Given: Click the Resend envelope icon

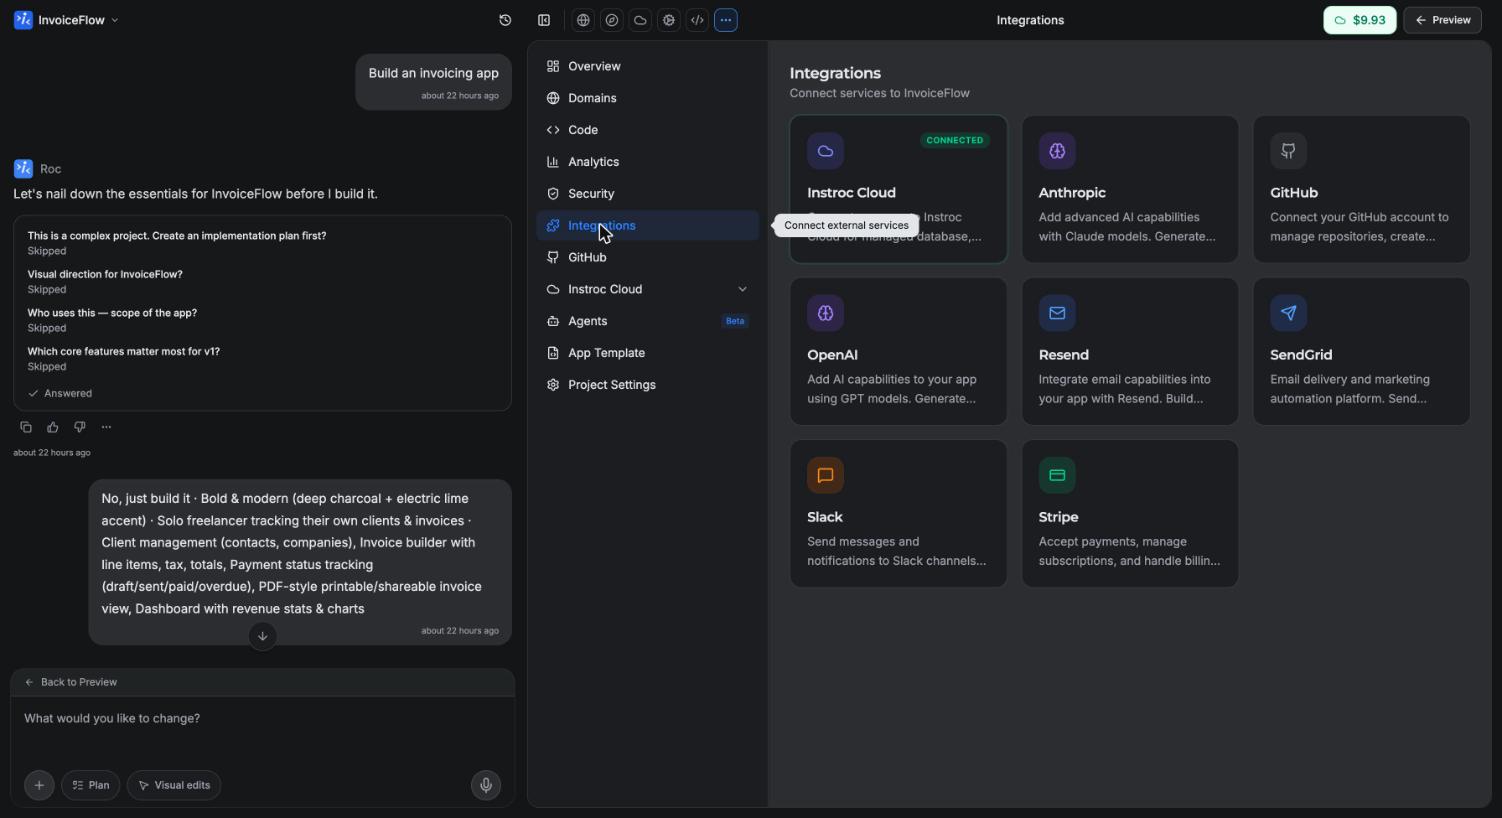Looking at the screenshot, I should point(1057,313).
